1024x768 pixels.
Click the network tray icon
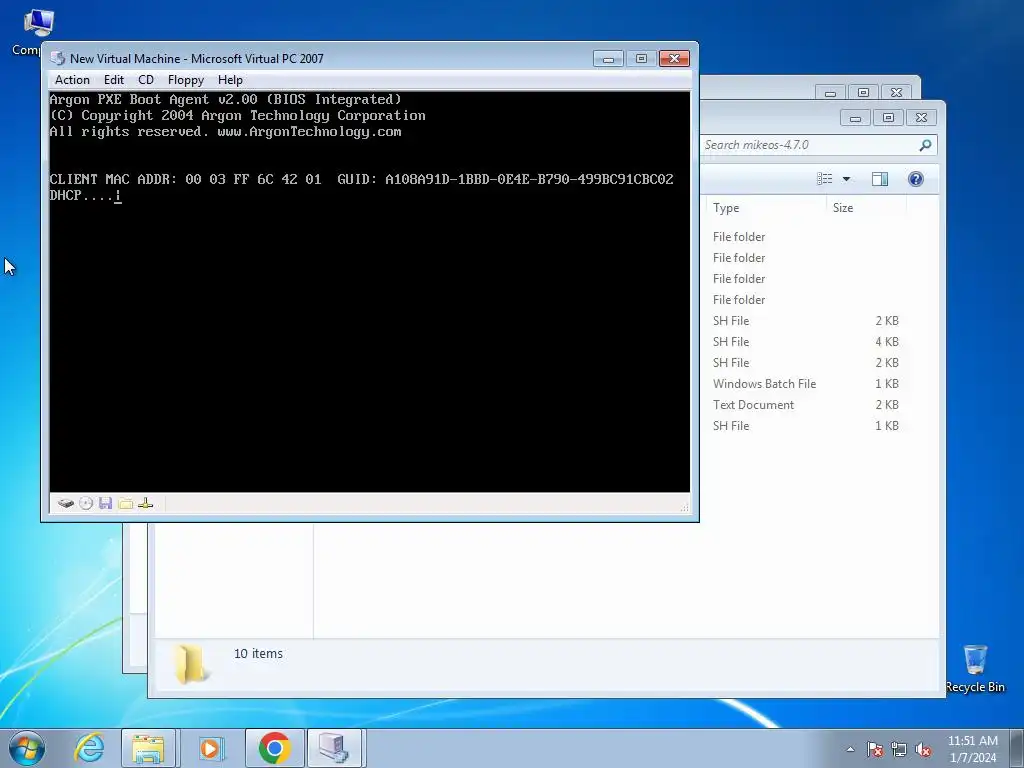tap(899, 749)
